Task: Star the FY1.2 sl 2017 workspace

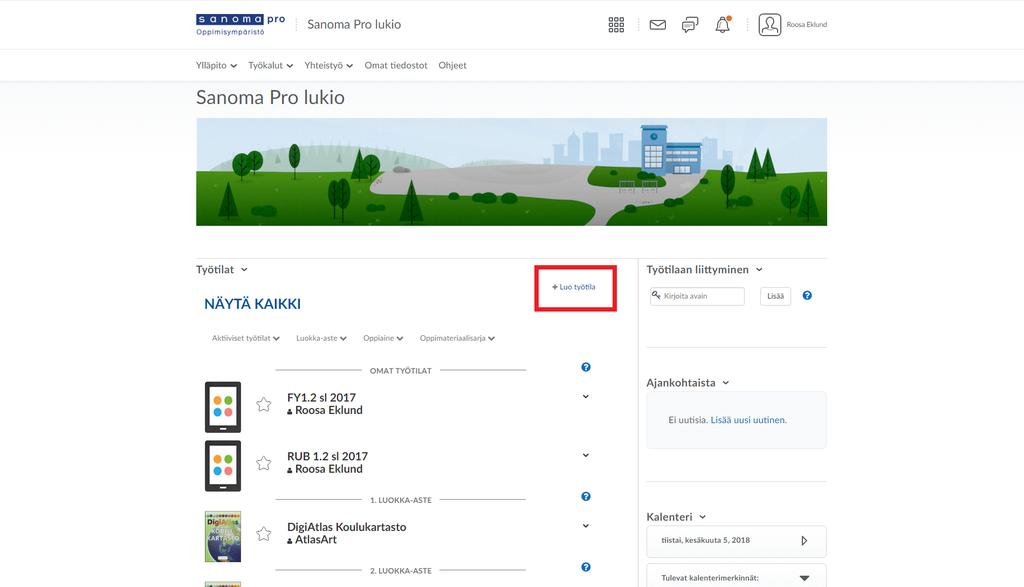Action: 264,404
